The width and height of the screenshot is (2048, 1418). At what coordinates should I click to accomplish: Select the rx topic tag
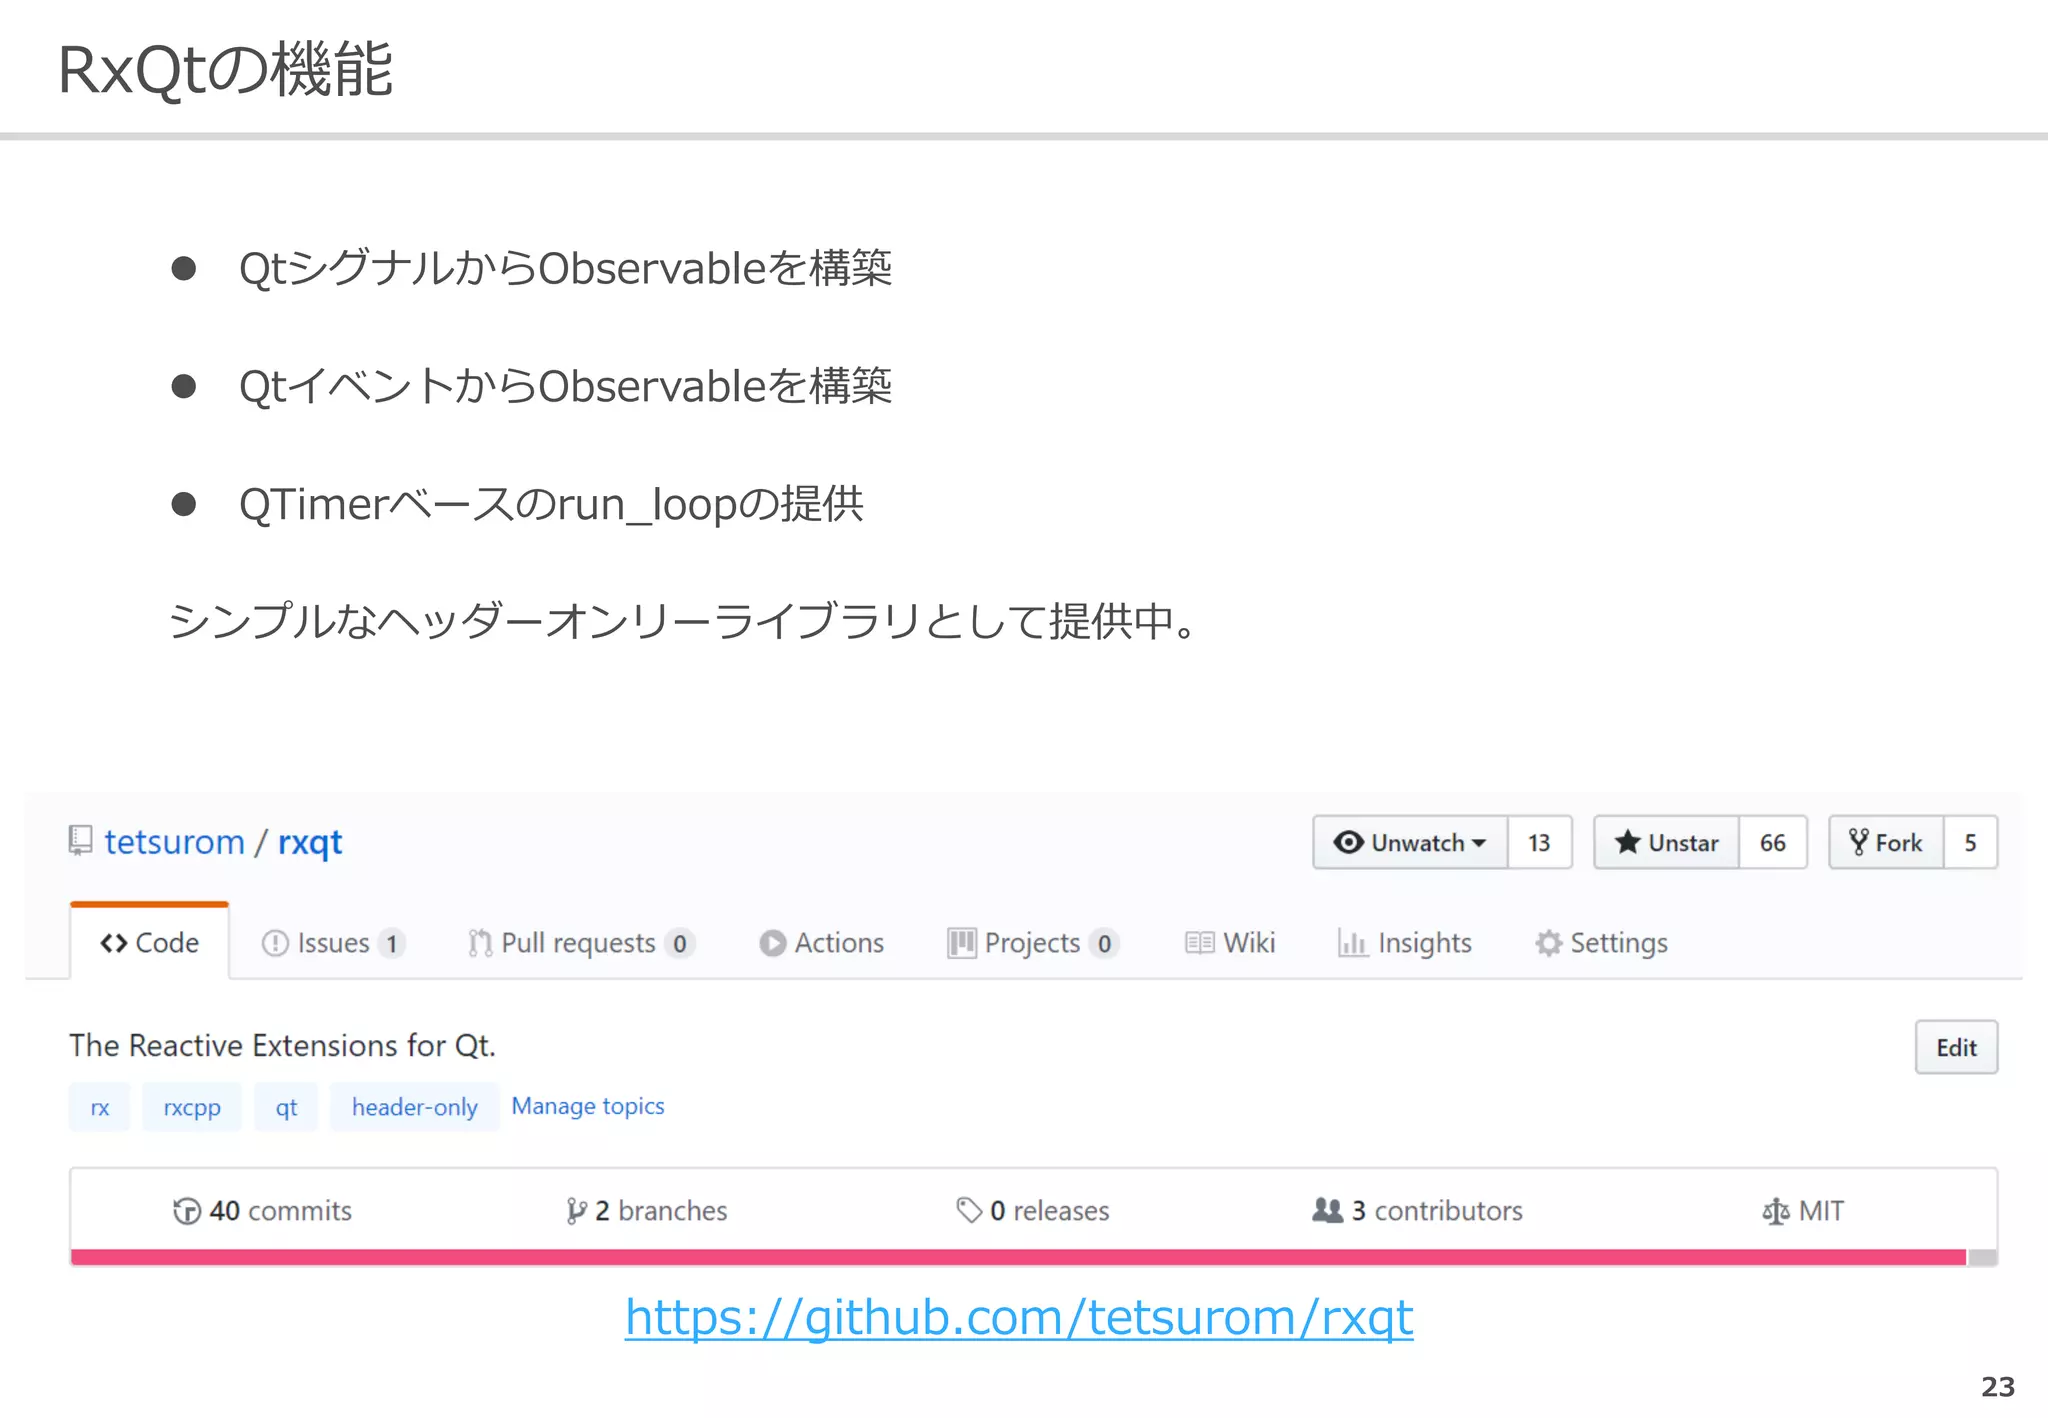[99, 1107]
